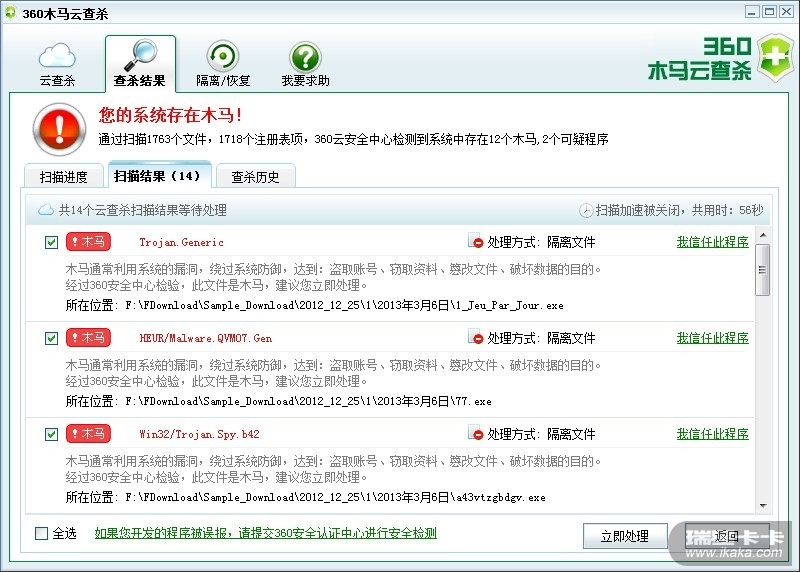
Task: Click the red warning exclamation icon
Action: [x=59, y=129]
